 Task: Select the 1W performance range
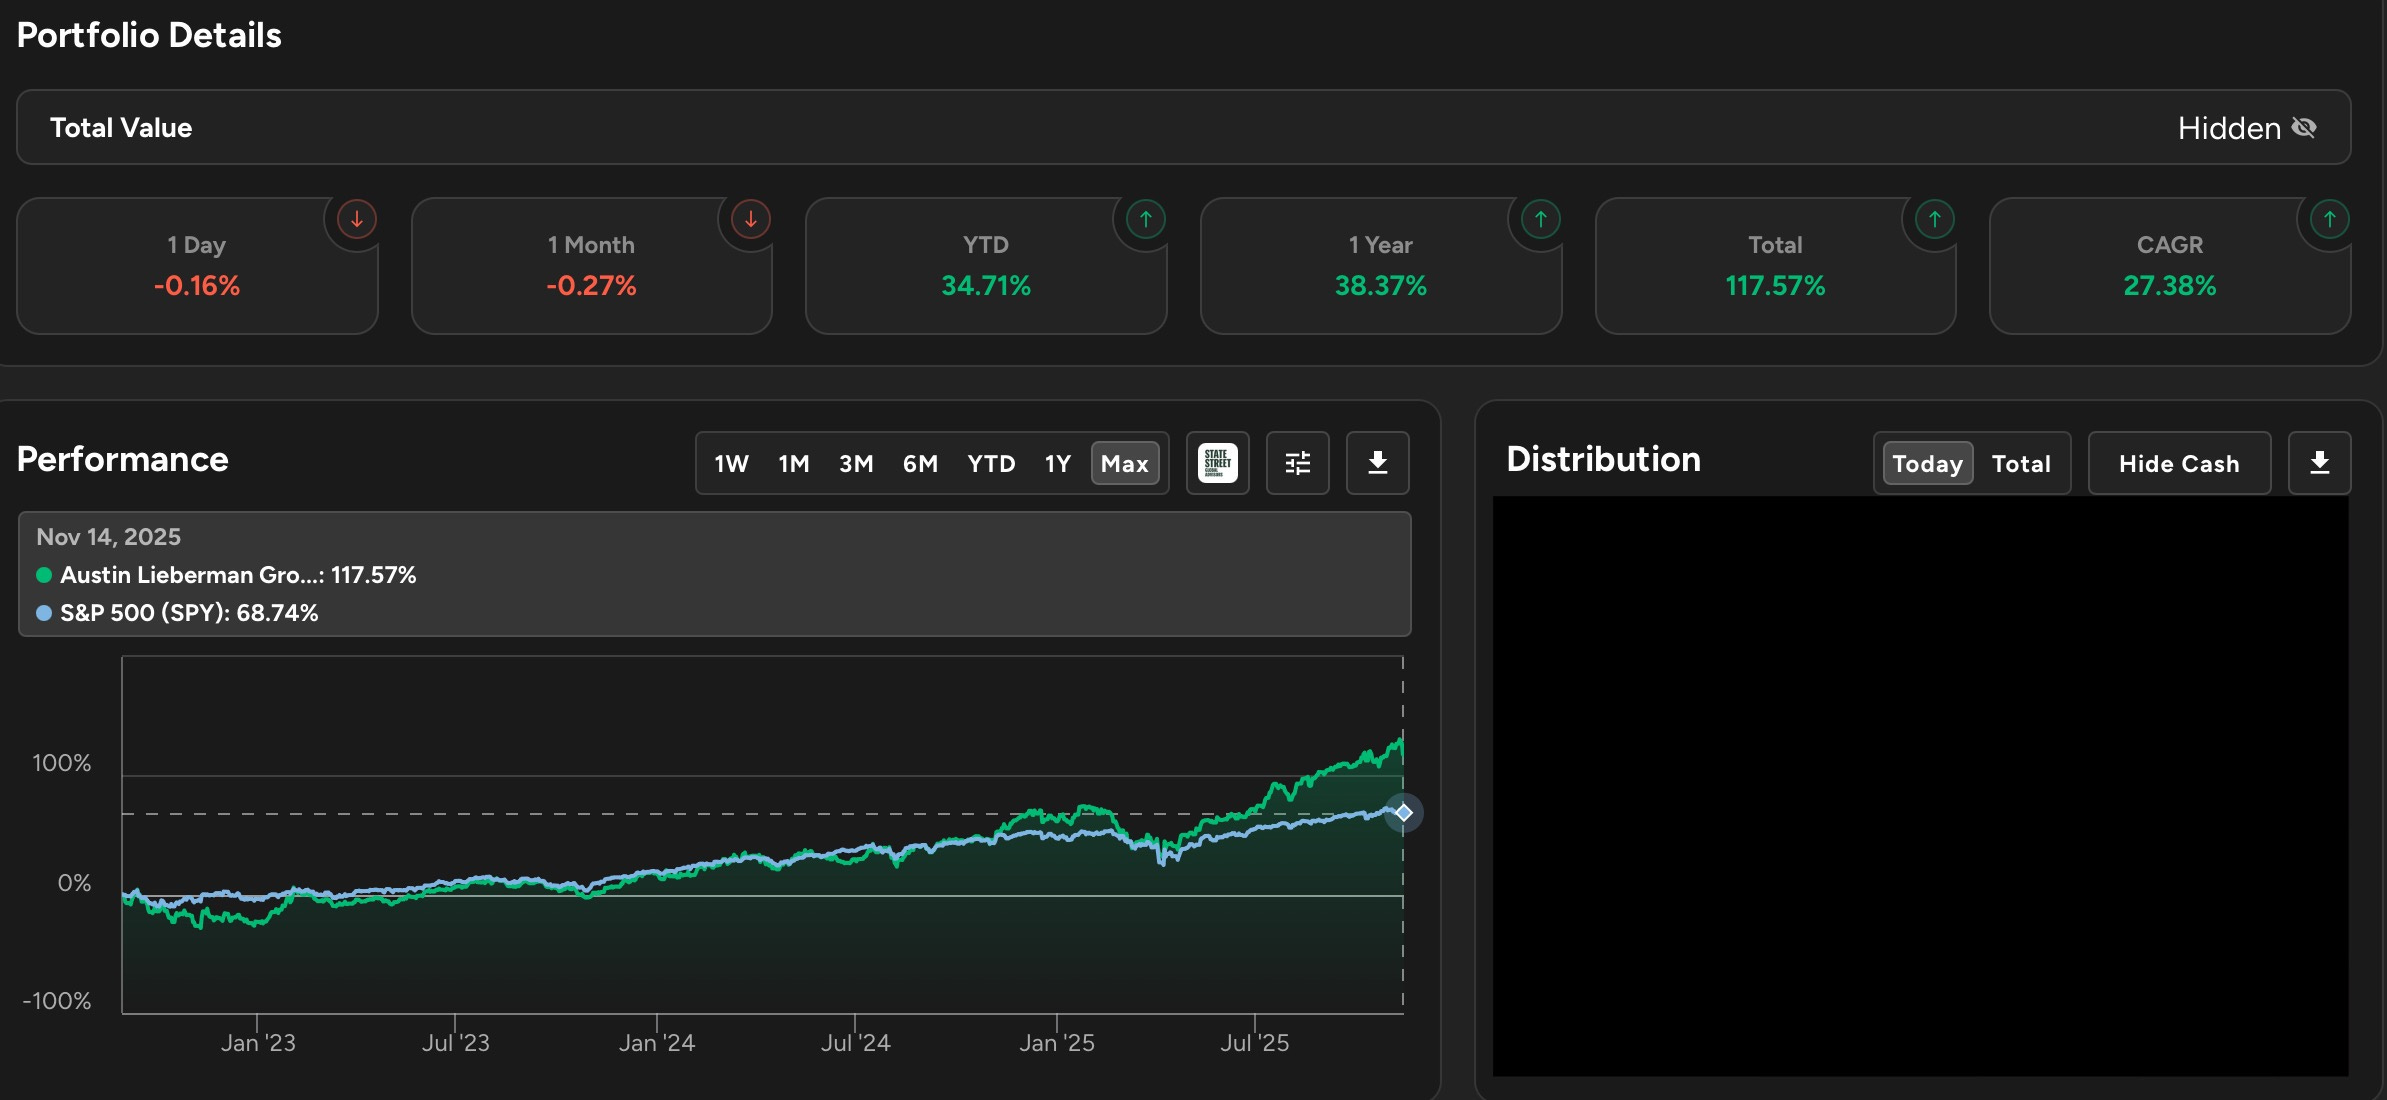pos(731,463)
